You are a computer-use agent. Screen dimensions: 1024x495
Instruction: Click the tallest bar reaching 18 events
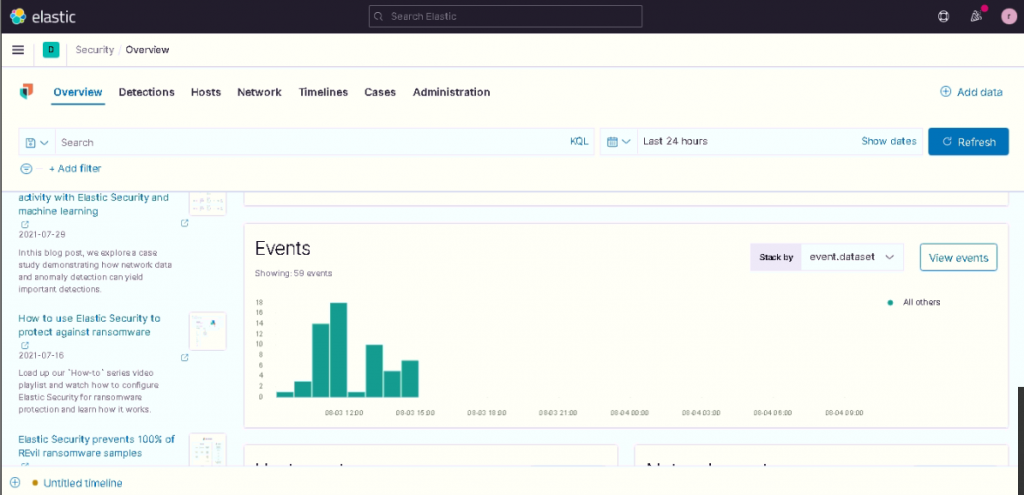click(x=338, y=349)
